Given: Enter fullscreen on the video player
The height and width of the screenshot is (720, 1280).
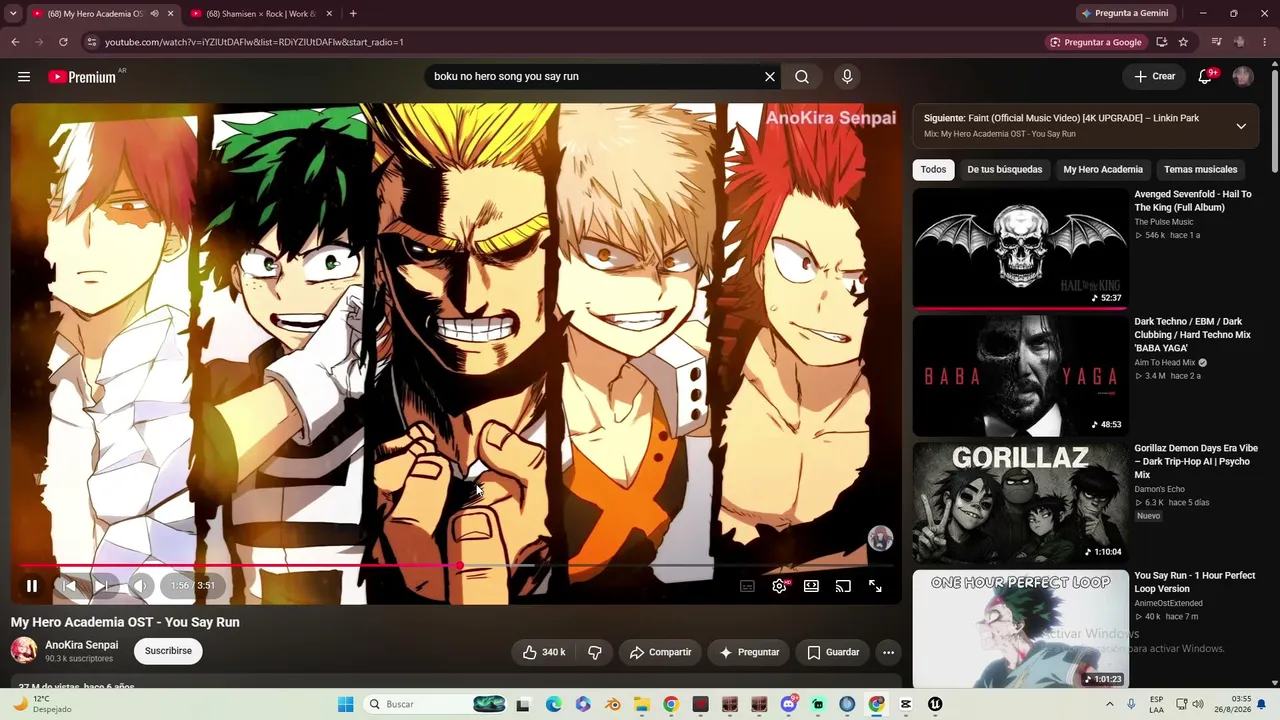Looking at the screenshot, I should pyautogui.click(x=875, y=586).
